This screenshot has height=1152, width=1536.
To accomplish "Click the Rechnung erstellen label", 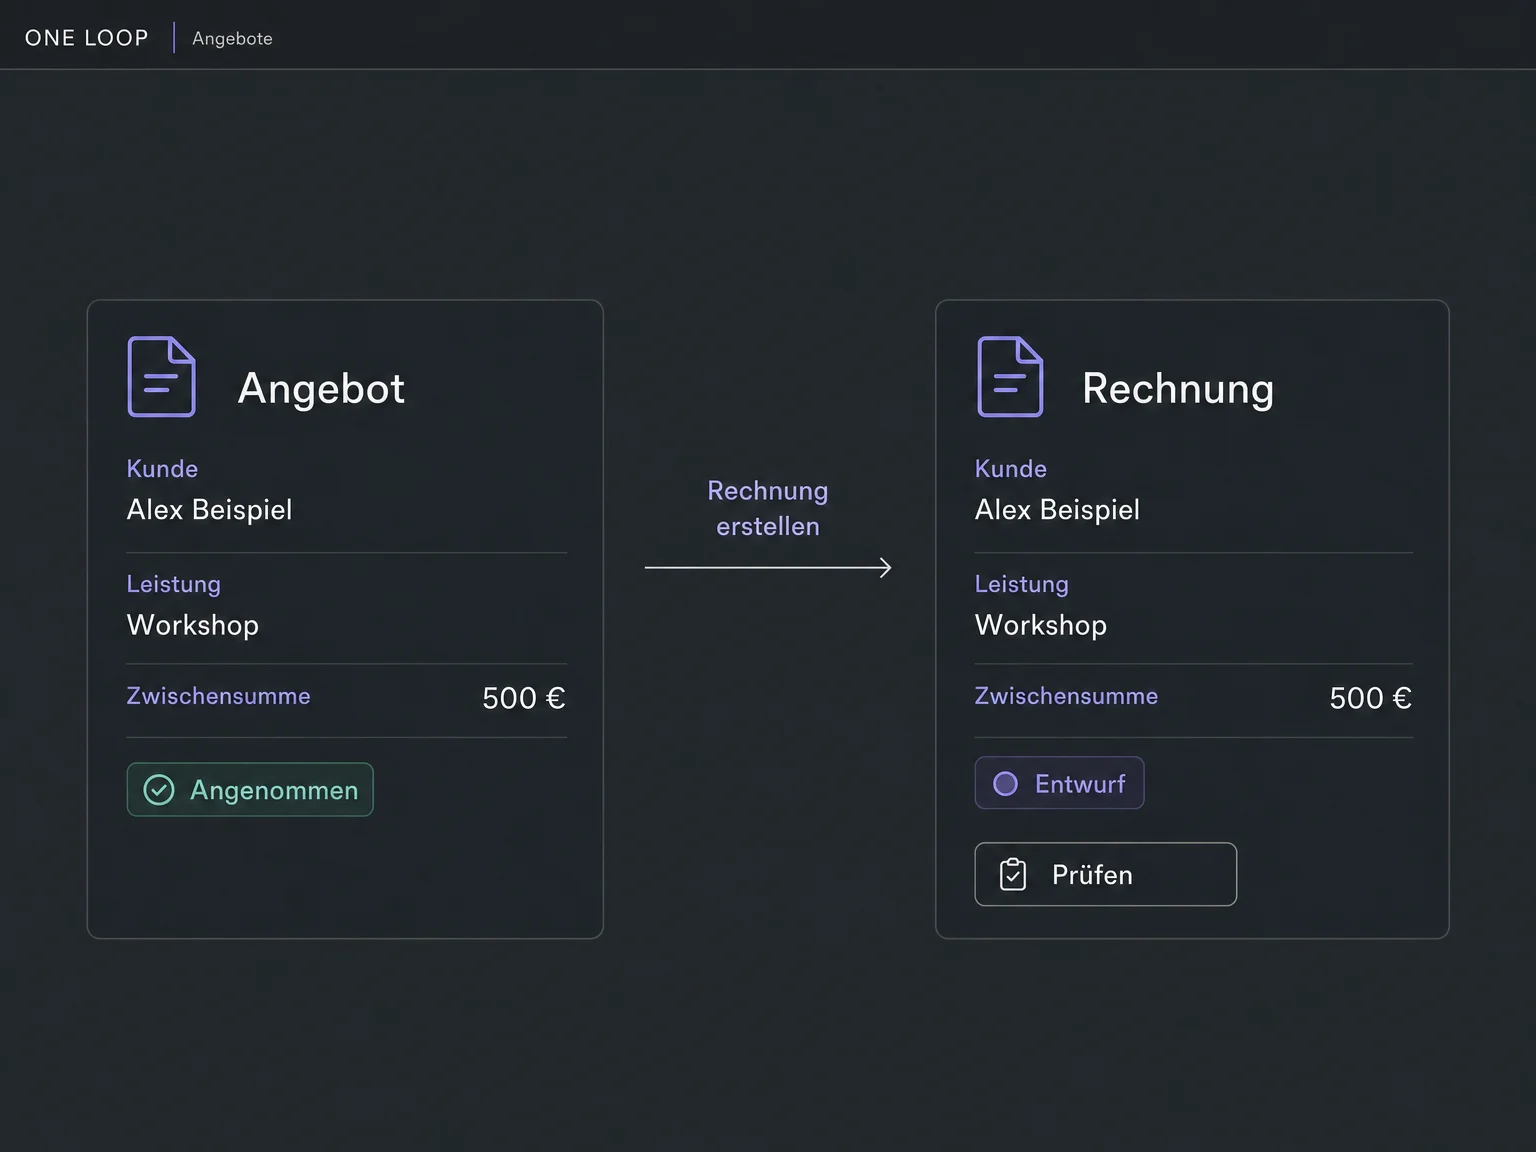I will tap(768, 508).
